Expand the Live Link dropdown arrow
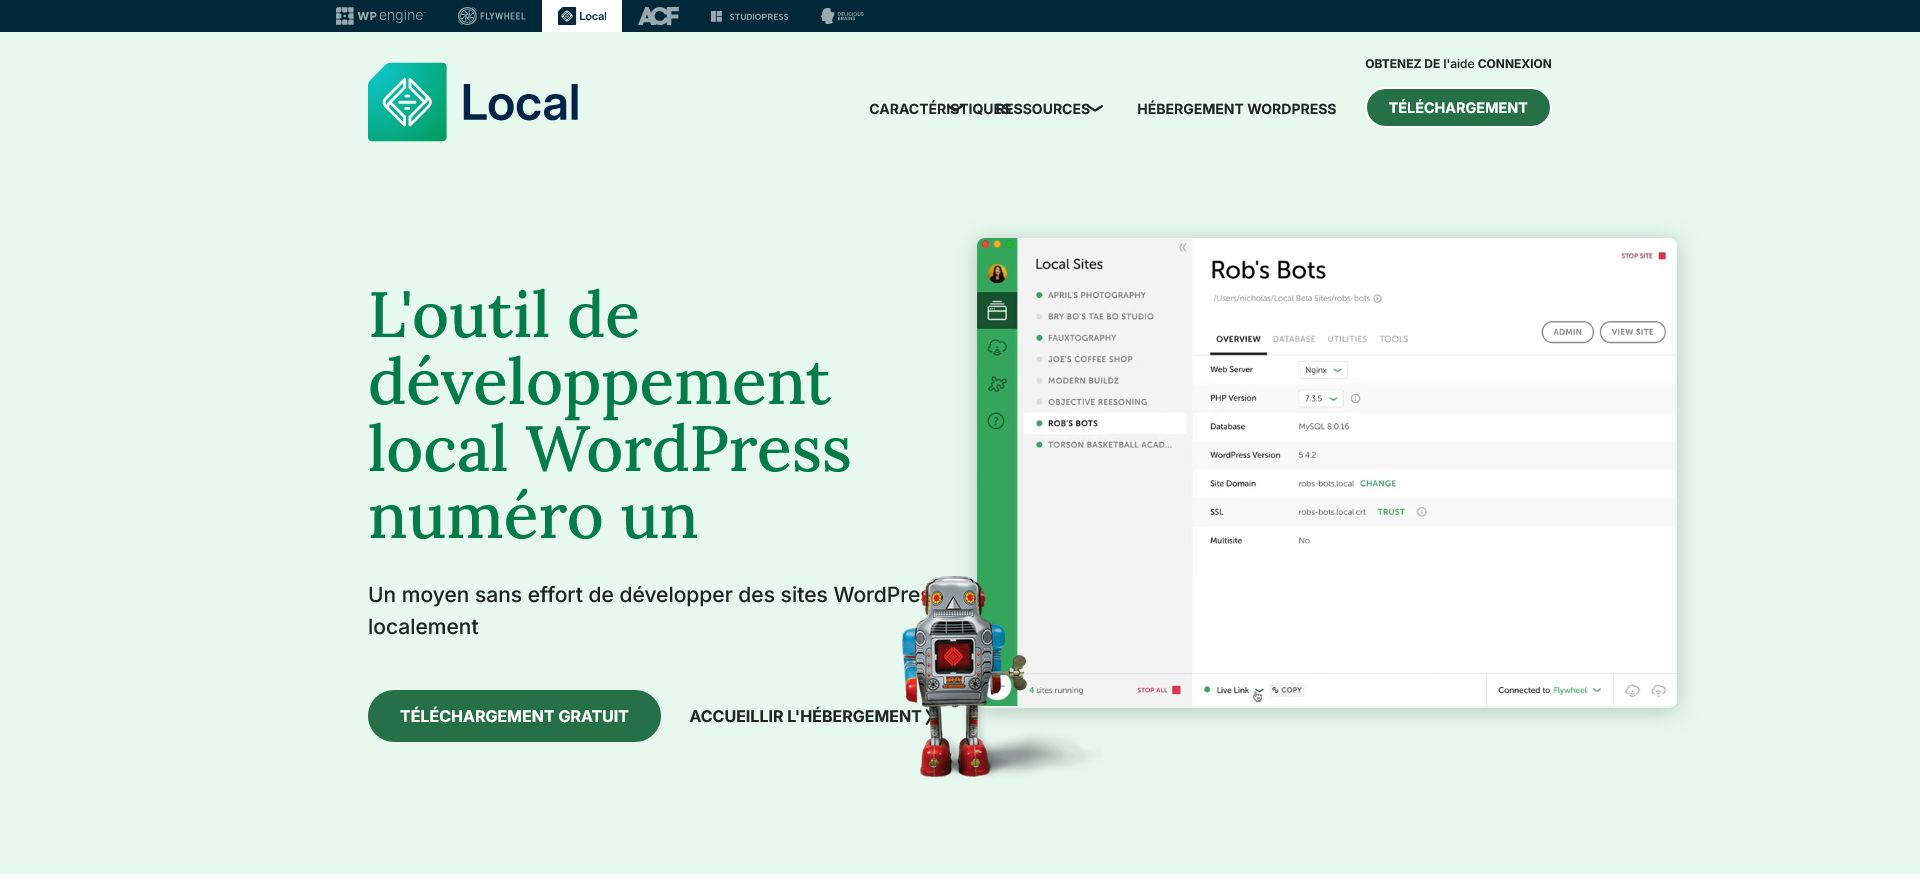The image size is (1920, 887). click(1259, 690)
